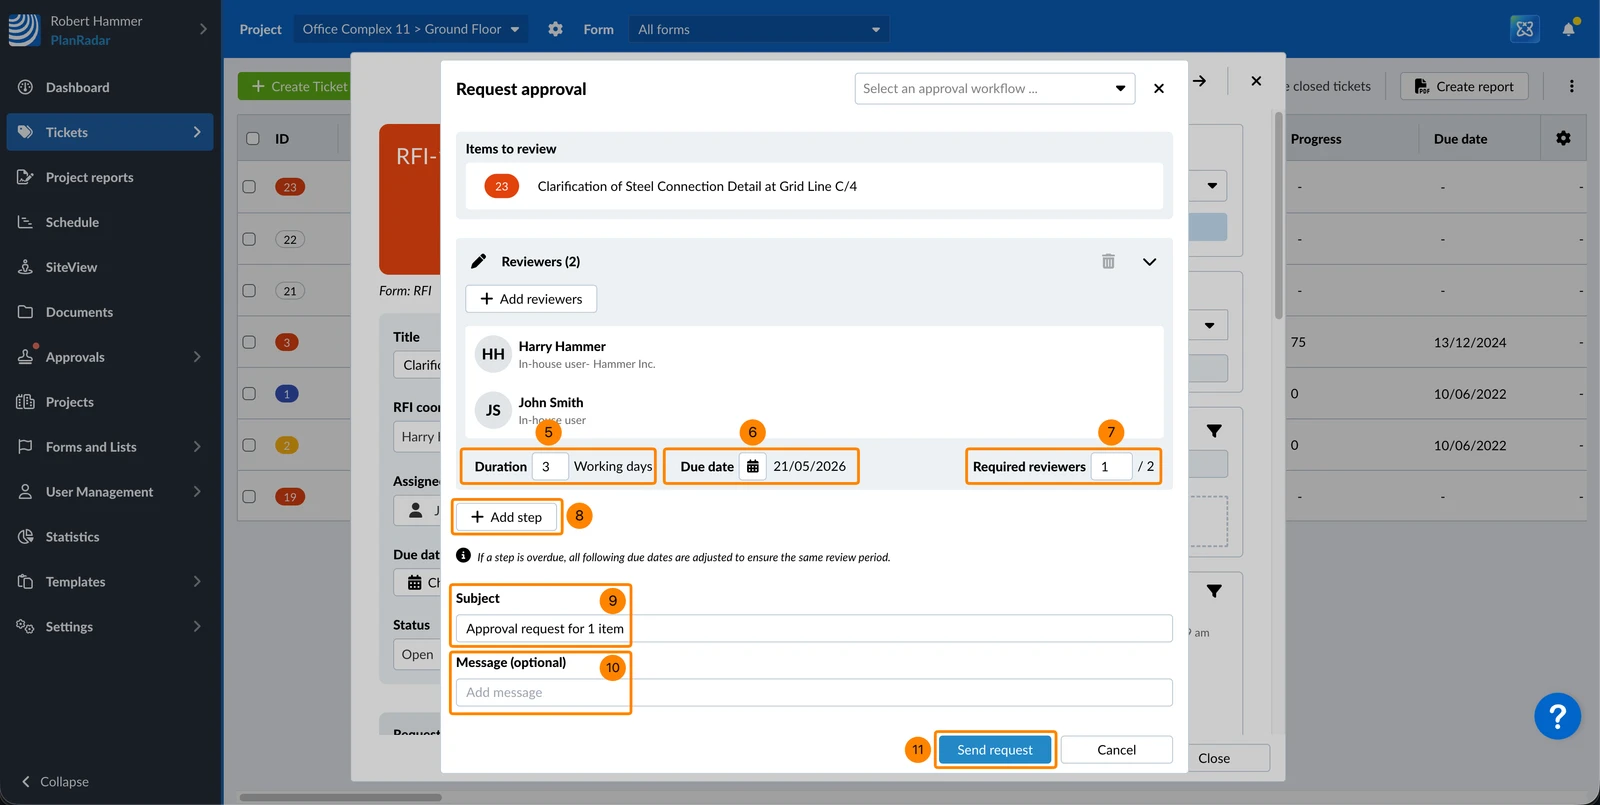Open the Schedule chart icon

pos(25,222)
